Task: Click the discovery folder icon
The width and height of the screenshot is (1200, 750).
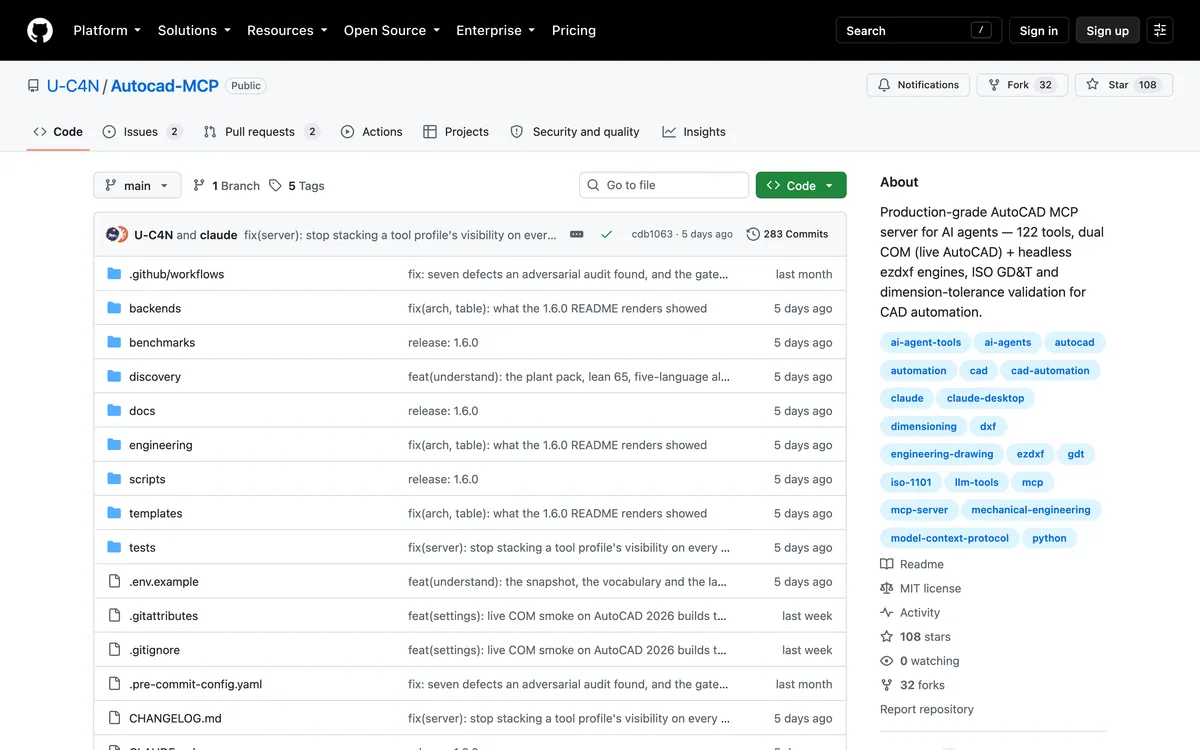Action: (114, 376)
